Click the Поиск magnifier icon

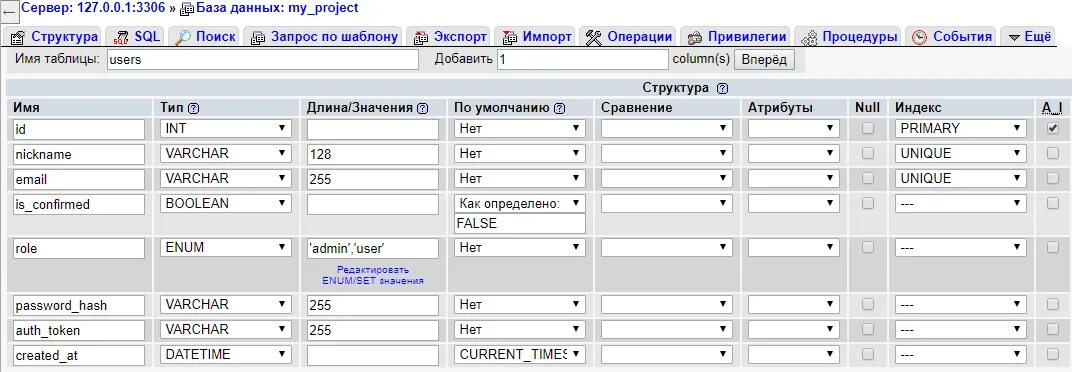[x=183, y=38]
